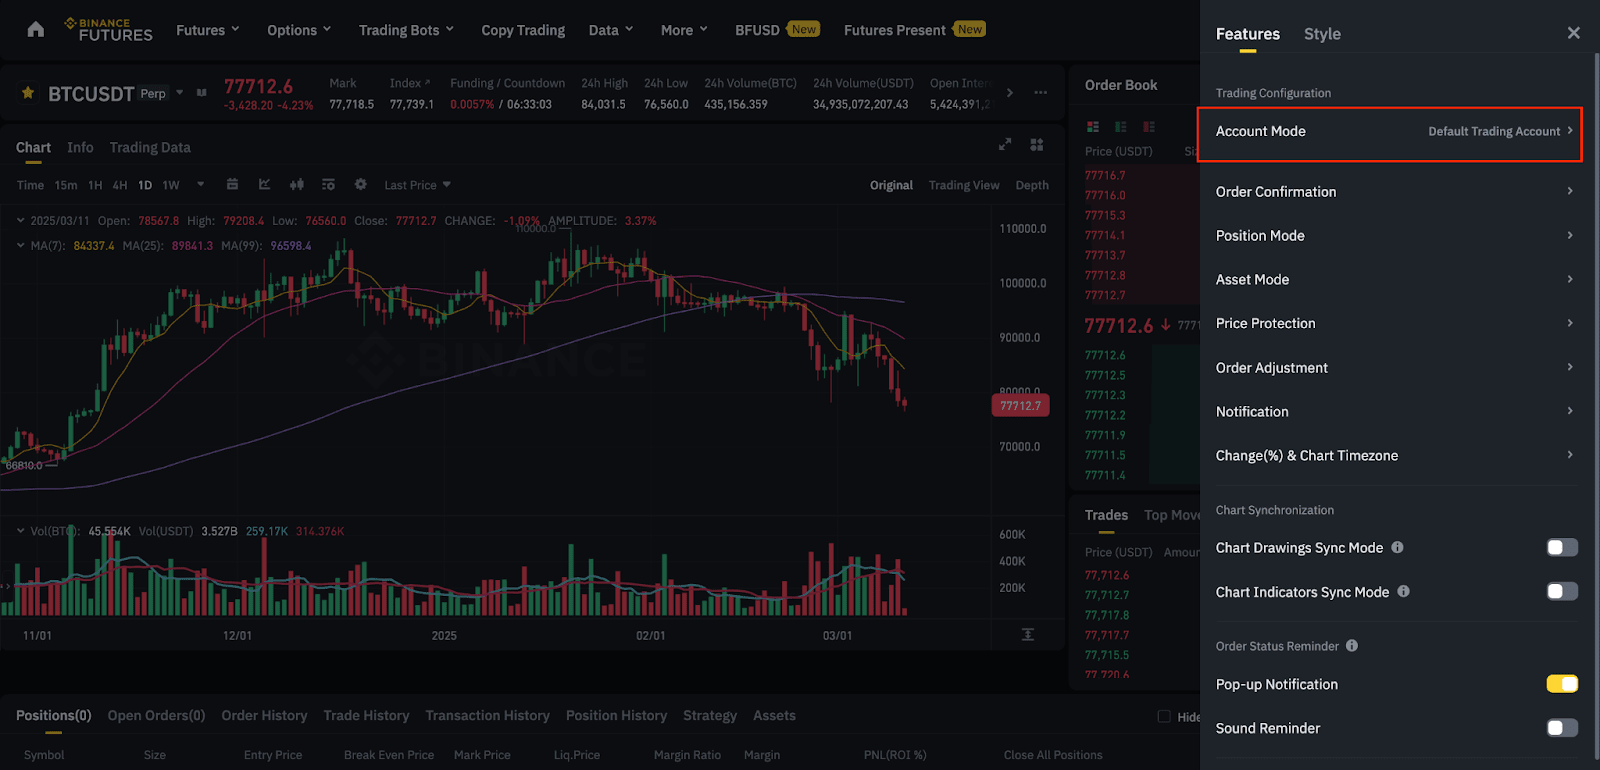Turn on Sound Reminder switch
The image size is (1600, 770).
coord(1562,728)
